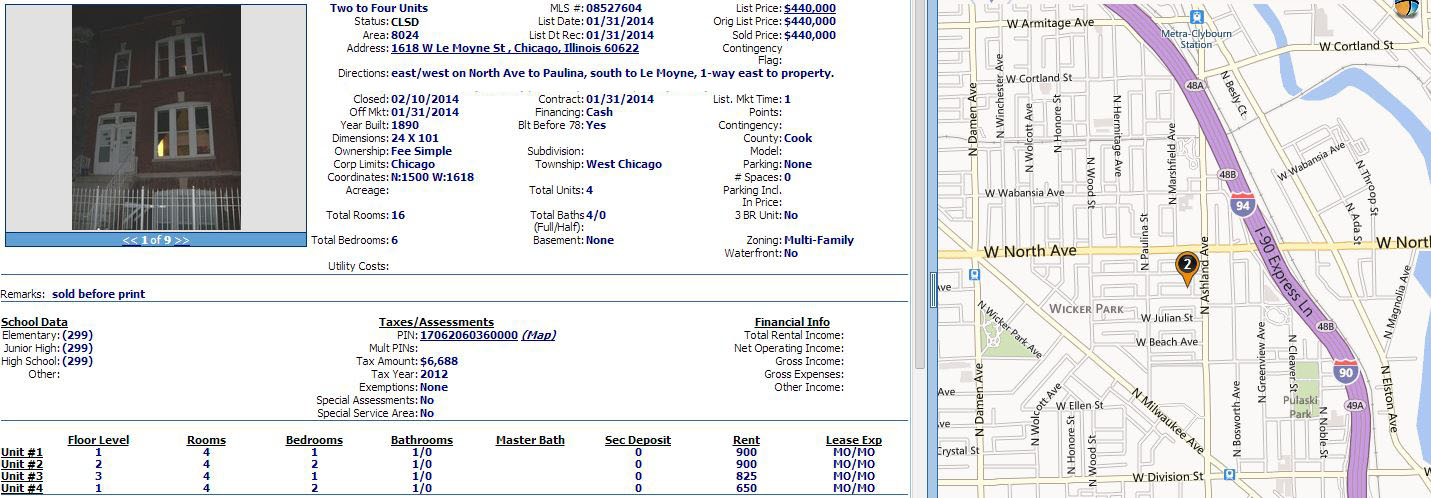The width and height of the screenshot is (1431, 498).
Task: Go to previous photo with << arrows
Action: [129, 240]
